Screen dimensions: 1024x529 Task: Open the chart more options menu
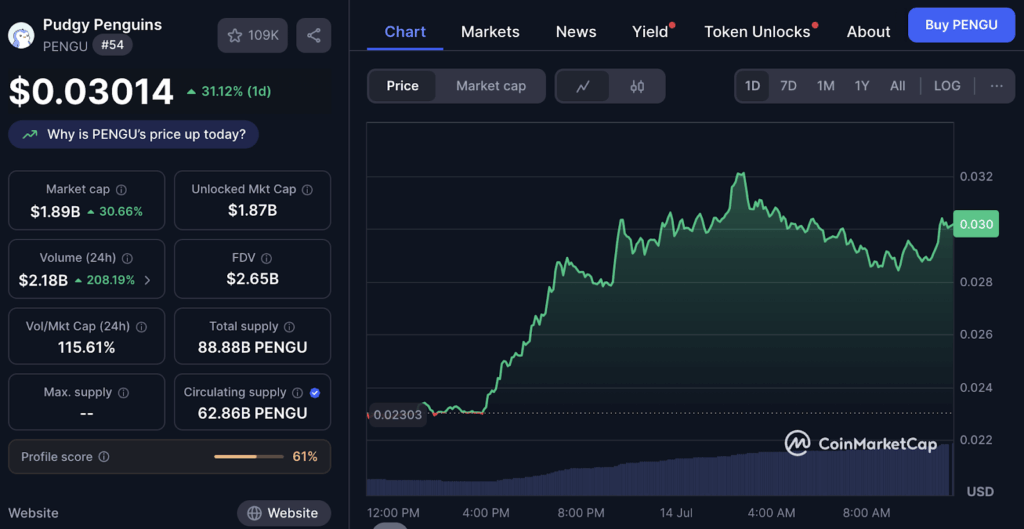(996, 86)
